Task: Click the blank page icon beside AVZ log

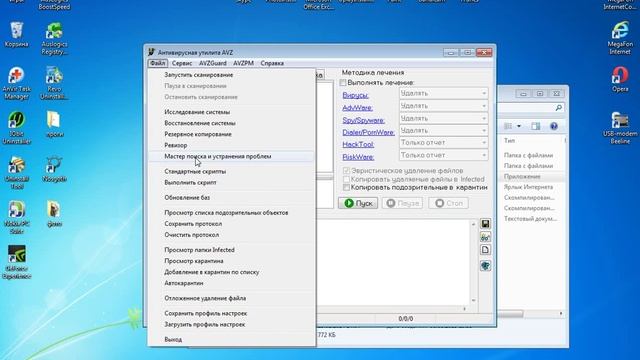Action: (485, 250)
